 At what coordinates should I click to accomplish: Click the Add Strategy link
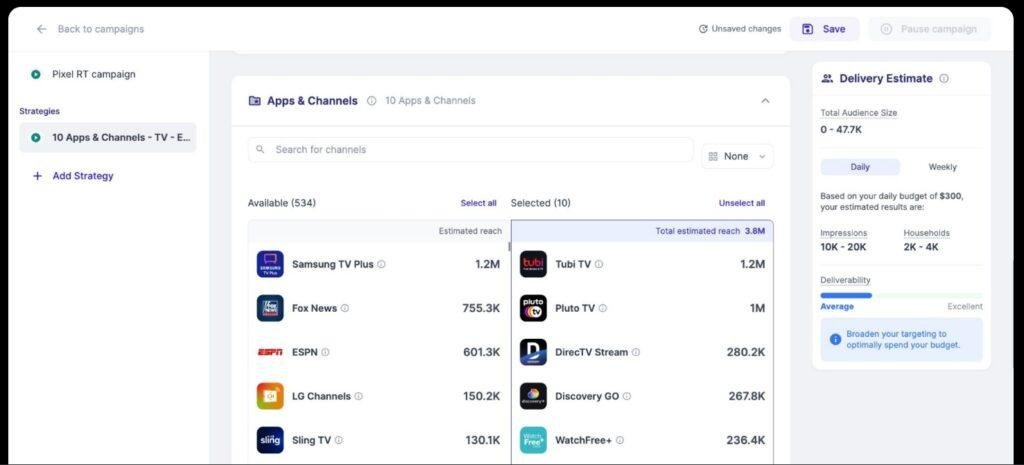coord(83,176)
